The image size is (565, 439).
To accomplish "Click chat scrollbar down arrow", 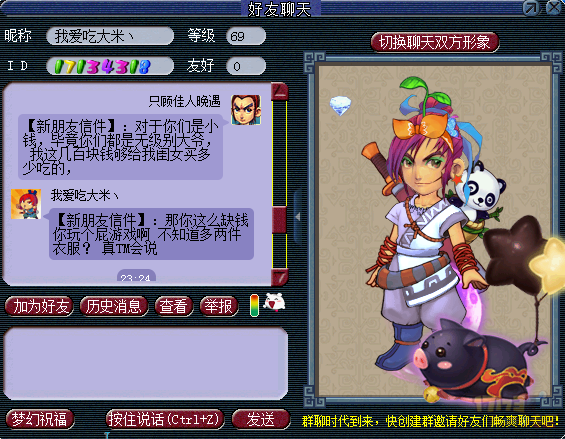I will [280, 277].
